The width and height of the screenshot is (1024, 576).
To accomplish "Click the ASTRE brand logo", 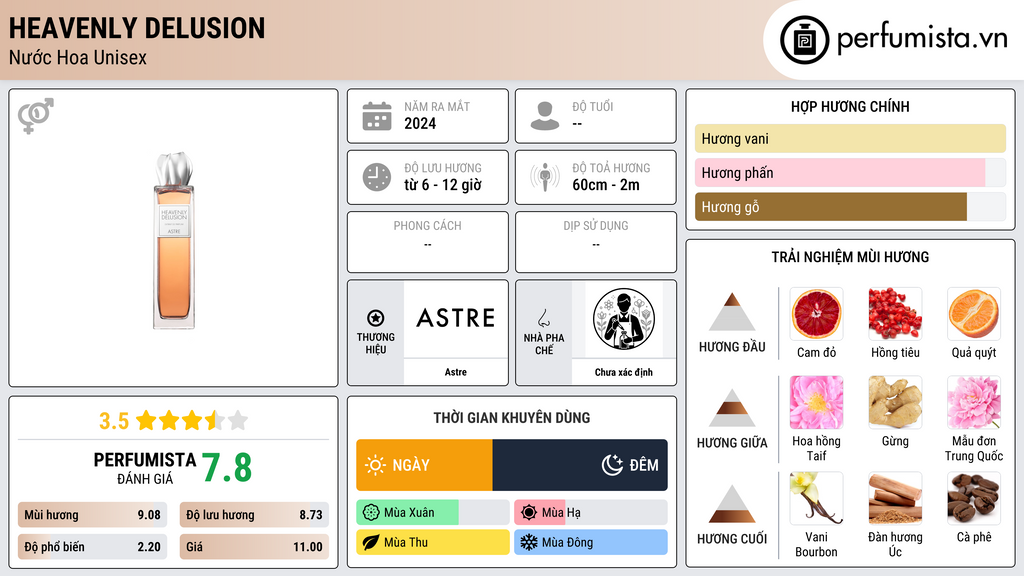I will (456, 319).
